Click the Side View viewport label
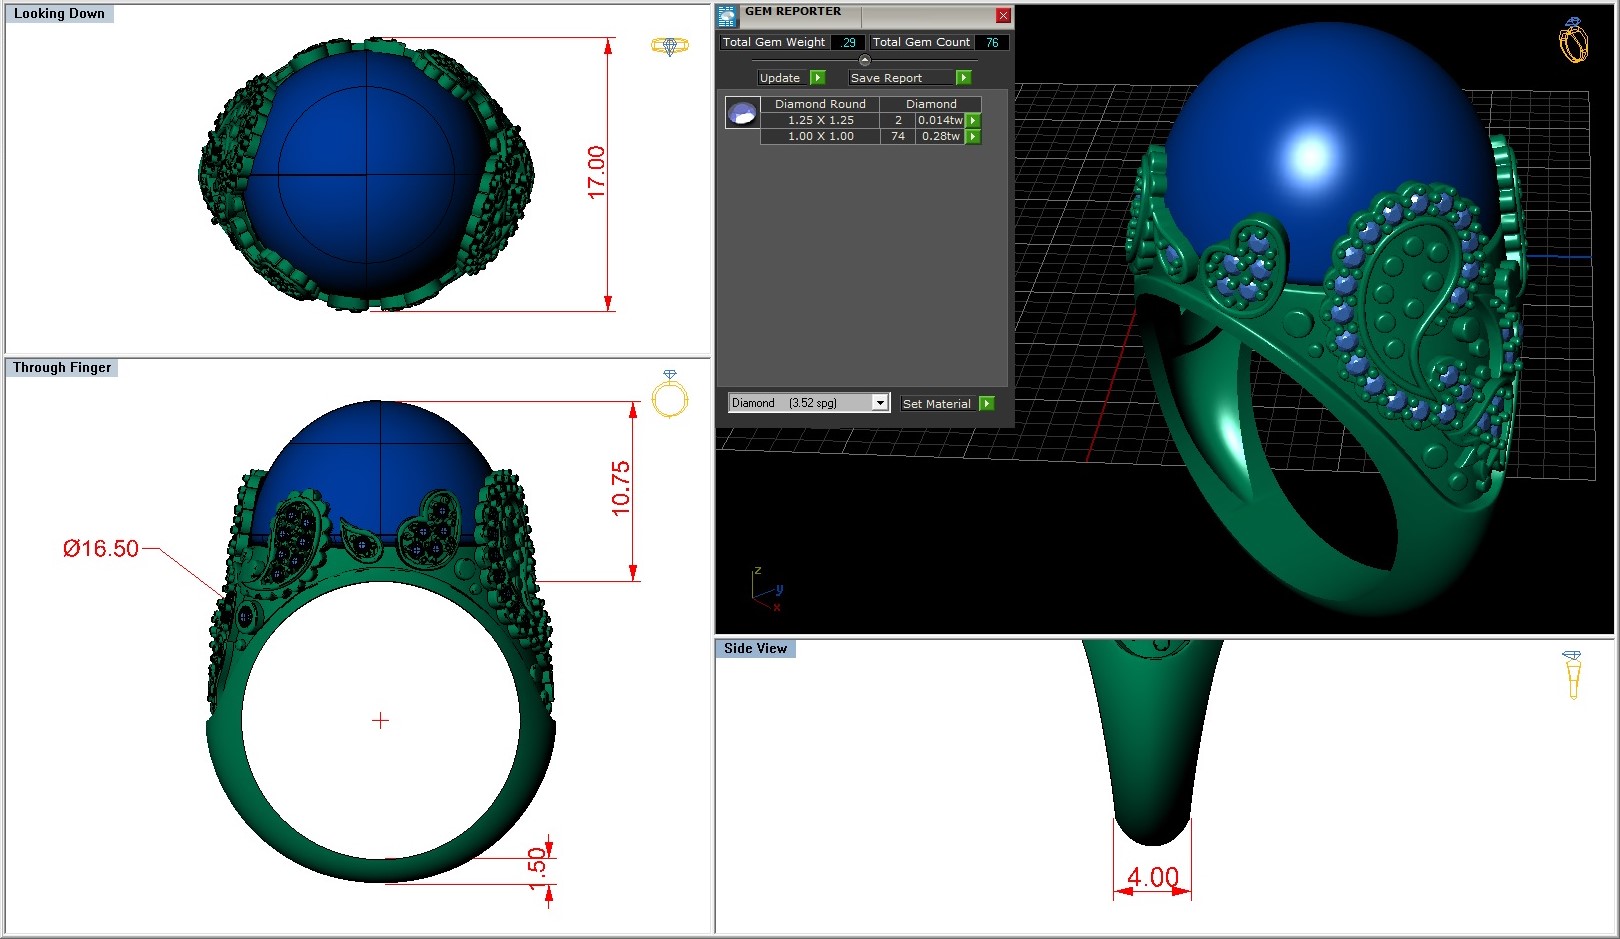The image size is (1620, 939). [x=755, y=649]
